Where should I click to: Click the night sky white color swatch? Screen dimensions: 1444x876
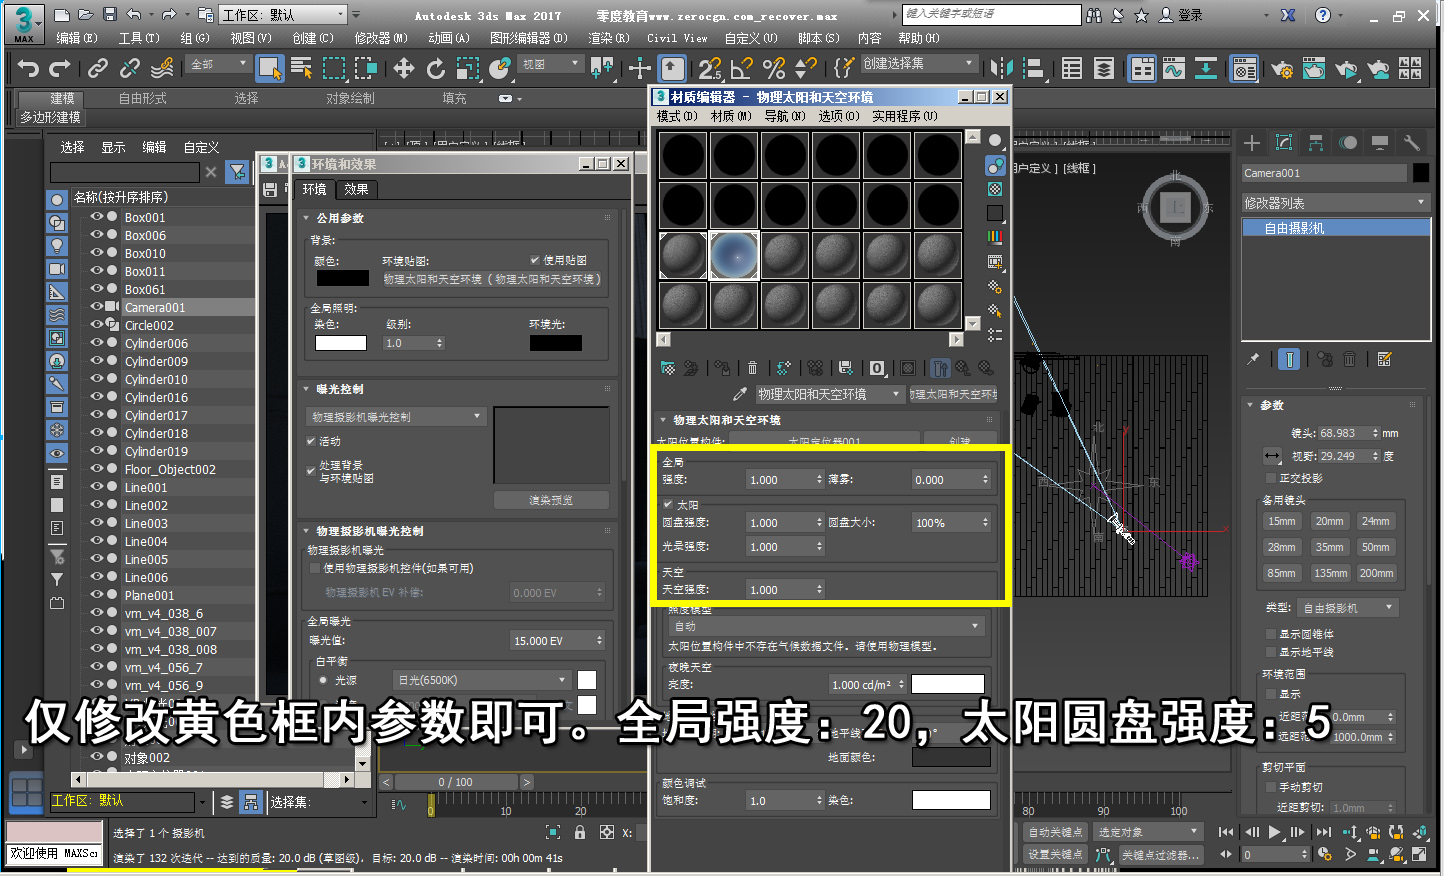coord(948,684)
